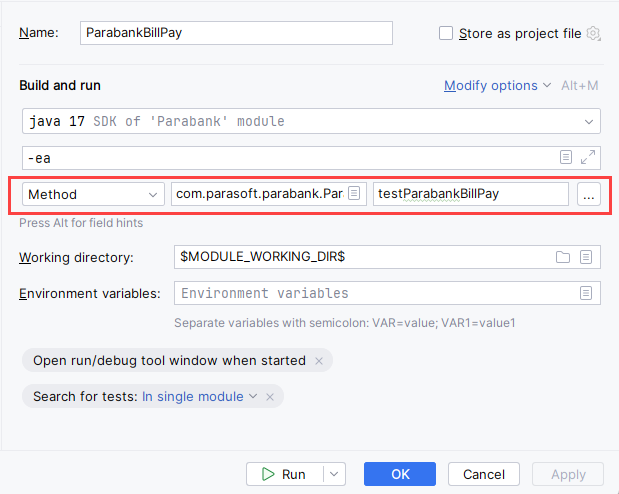The image size is (619, 494).
Task: Open class field browse list icon
Action: coord(354,193)
